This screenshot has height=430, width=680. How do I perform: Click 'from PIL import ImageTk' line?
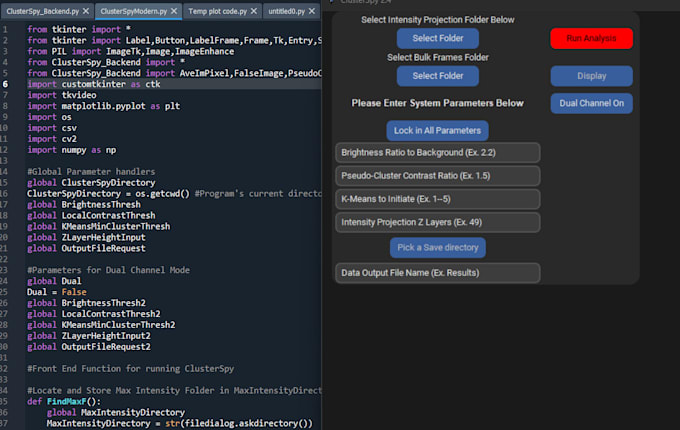click(131, 51)
